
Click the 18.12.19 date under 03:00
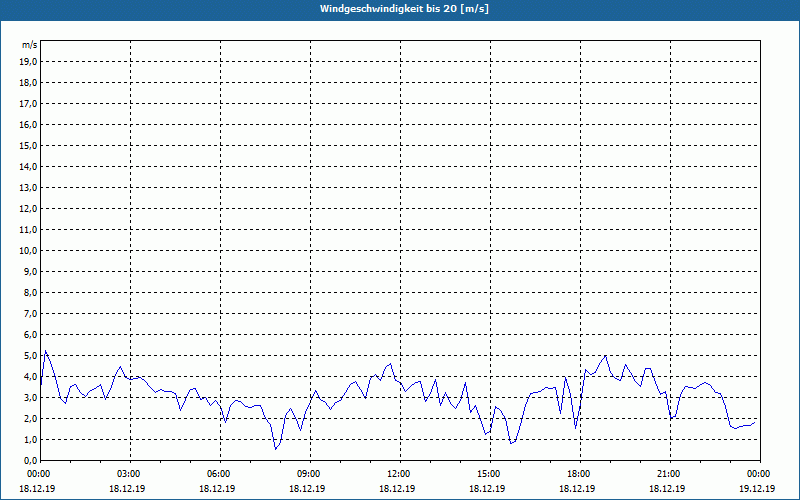[x=127, y=488]
